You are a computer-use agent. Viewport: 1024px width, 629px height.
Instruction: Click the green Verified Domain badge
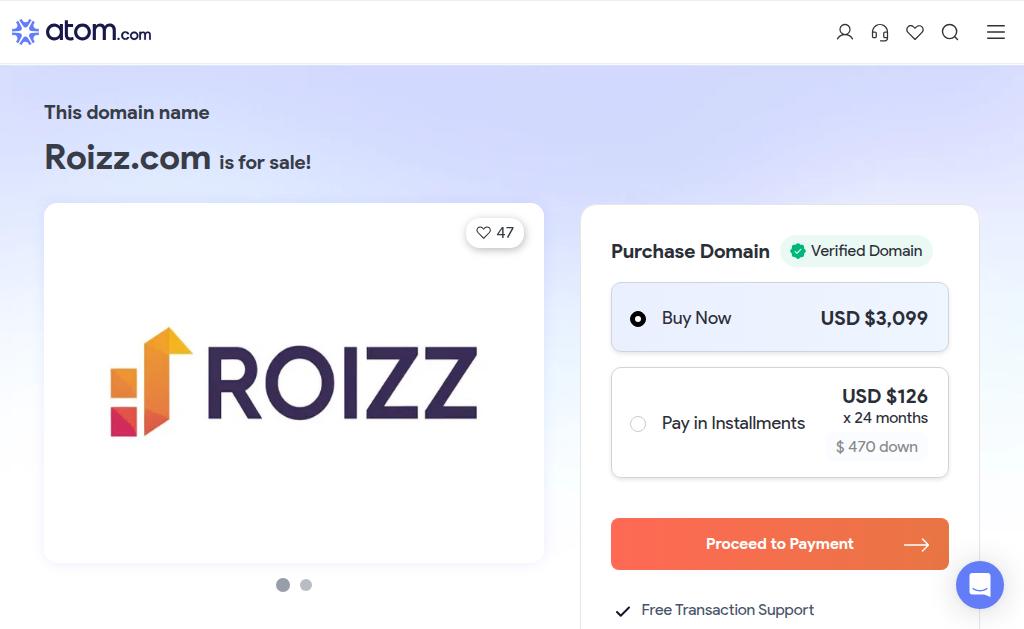(856, 251)
